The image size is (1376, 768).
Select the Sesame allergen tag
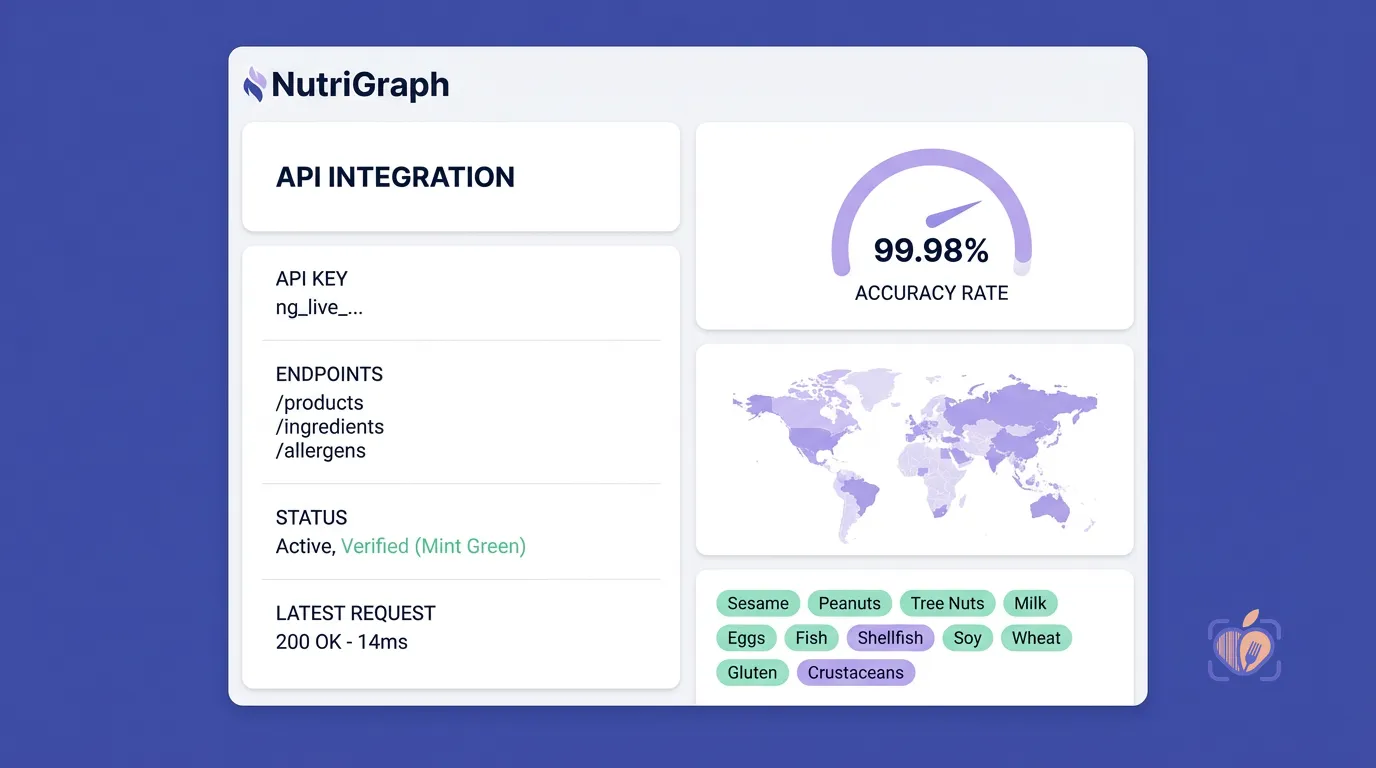(758, 603)
